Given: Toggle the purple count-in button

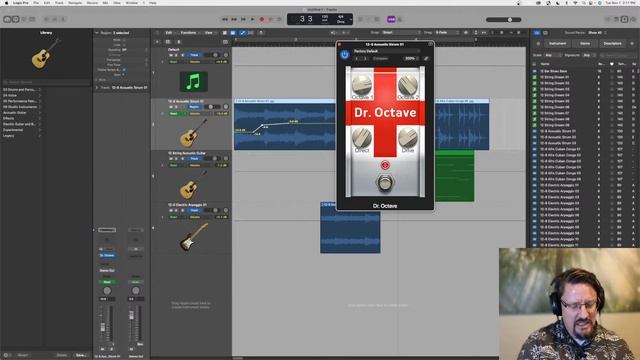Looking at the screenshot, I should 391,19.
